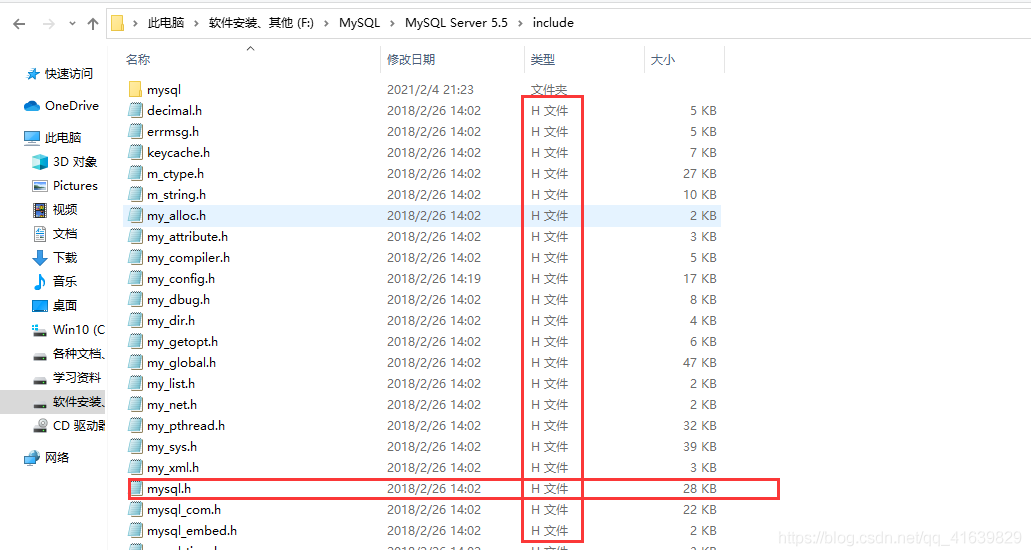Viewport: 1031px width, 556px height.
Task: Expand the chevron after MySQL Server 5.5
Action: tap(520, 23)
